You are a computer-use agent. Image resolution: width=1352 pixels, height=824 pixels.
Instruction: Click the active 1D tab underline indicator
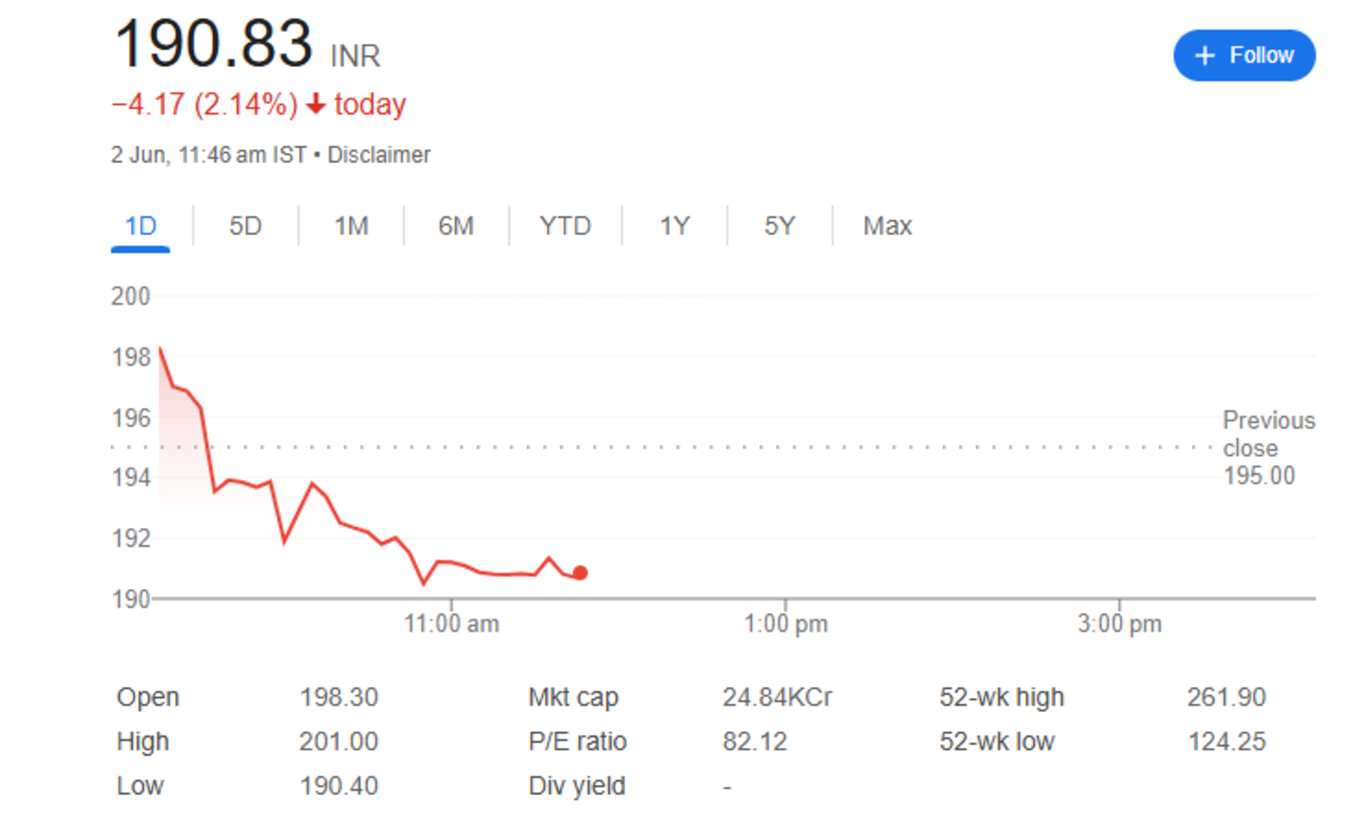140,247
